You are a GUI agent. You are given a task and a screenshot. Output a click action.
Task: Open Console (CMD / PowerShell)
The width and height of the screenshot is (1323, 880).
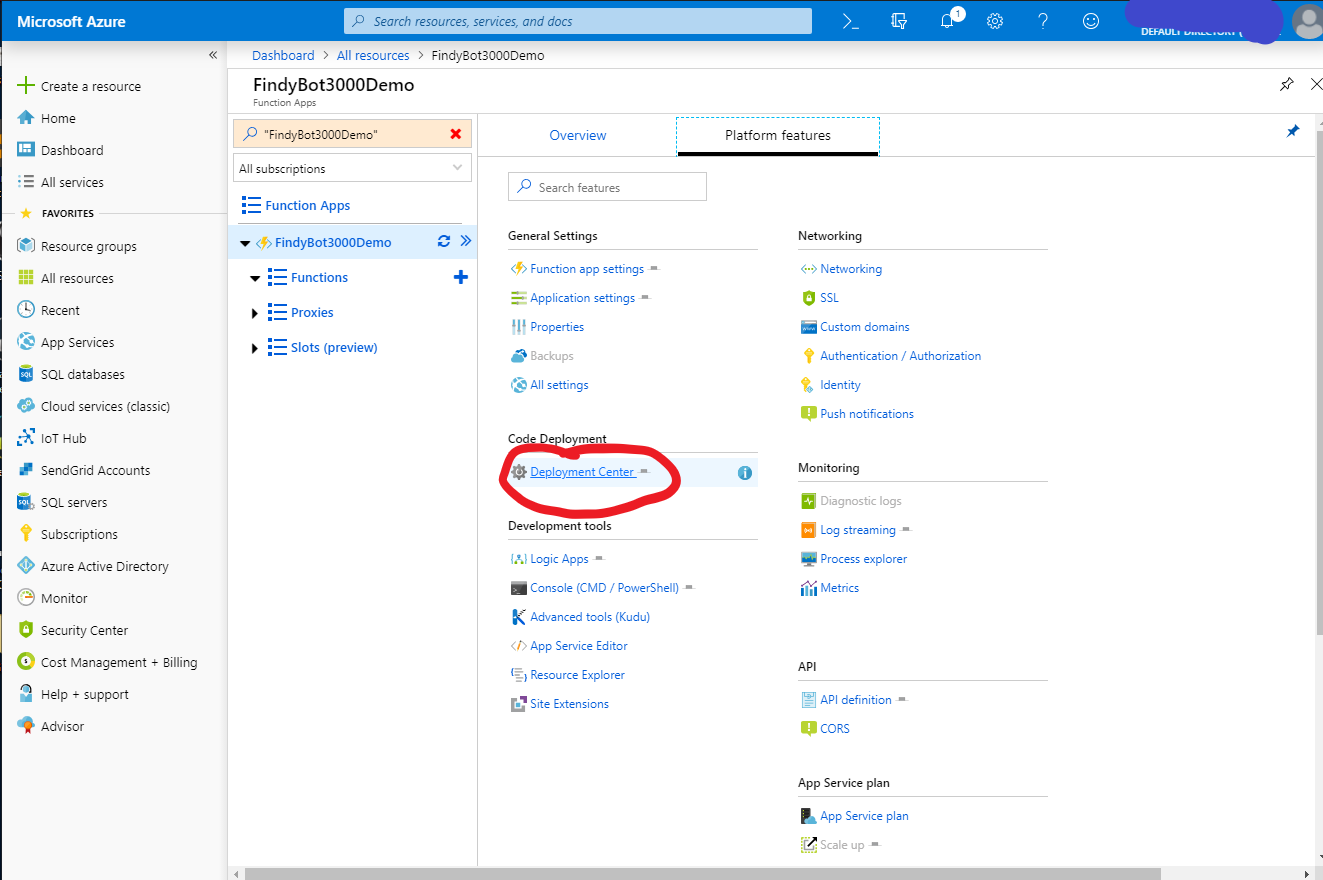[604, 588]
